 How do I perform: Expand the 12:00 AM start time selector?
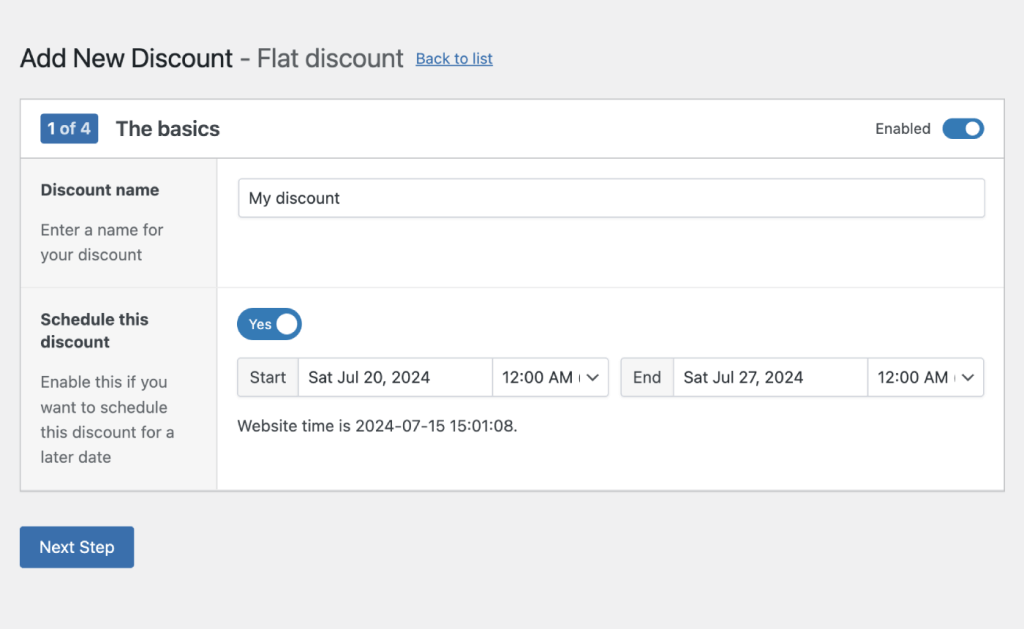tap(550, 377)
